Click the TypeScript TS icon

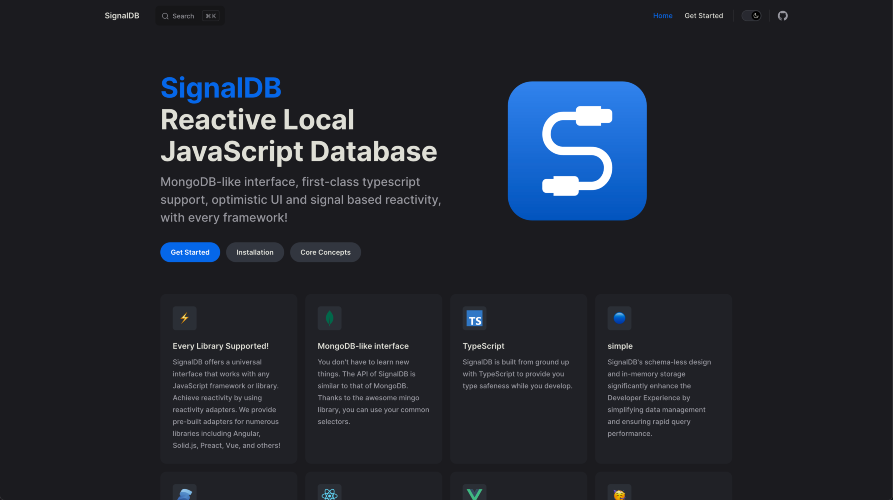[474, 318]
